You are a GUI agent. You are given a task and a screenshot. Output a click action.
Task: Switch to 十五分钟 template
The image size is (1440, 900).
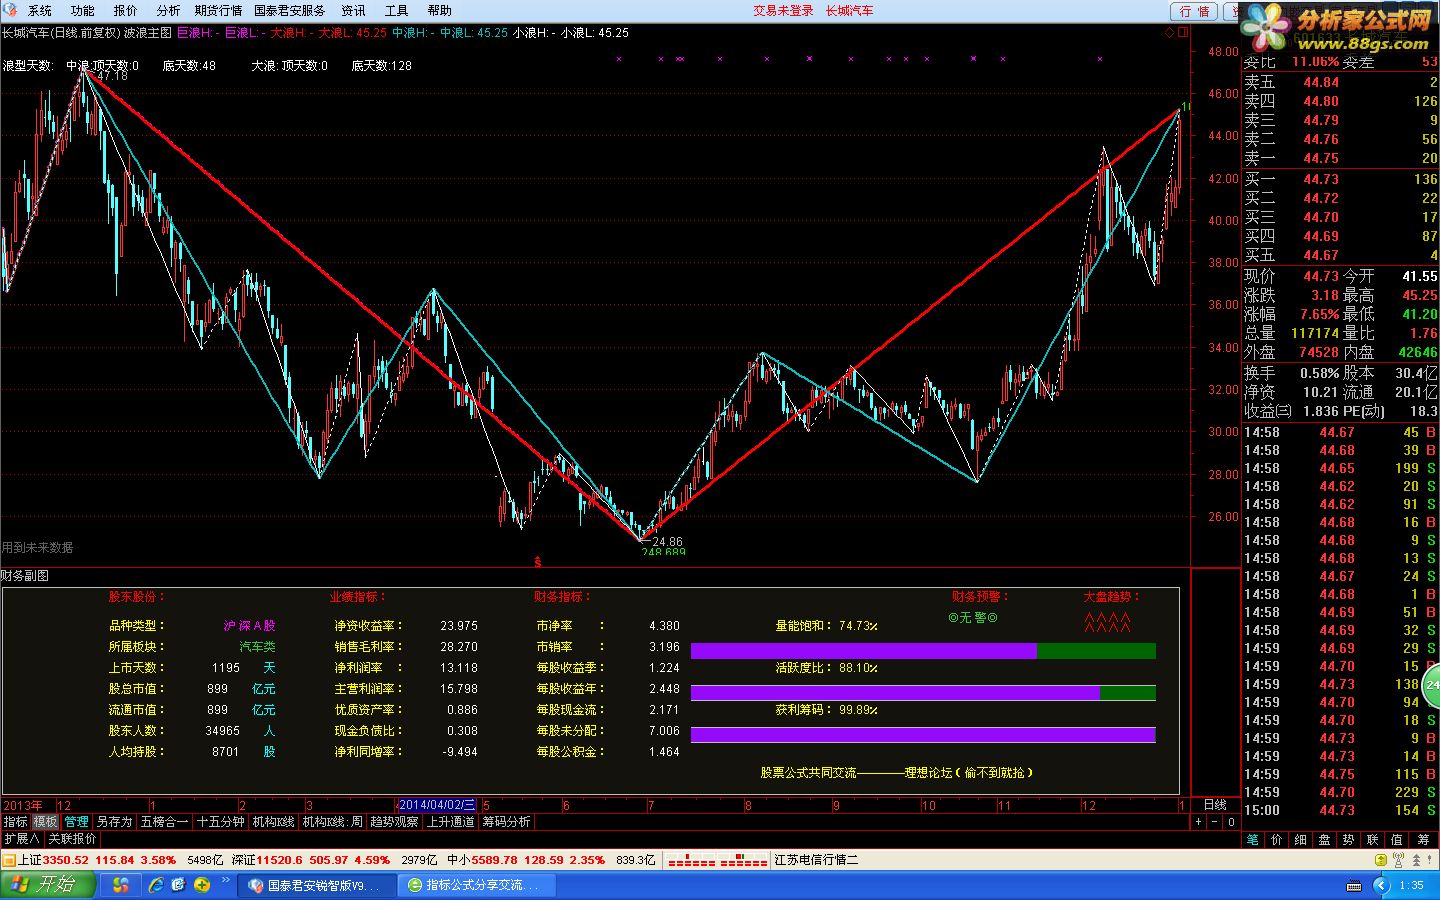click(220, 822)
